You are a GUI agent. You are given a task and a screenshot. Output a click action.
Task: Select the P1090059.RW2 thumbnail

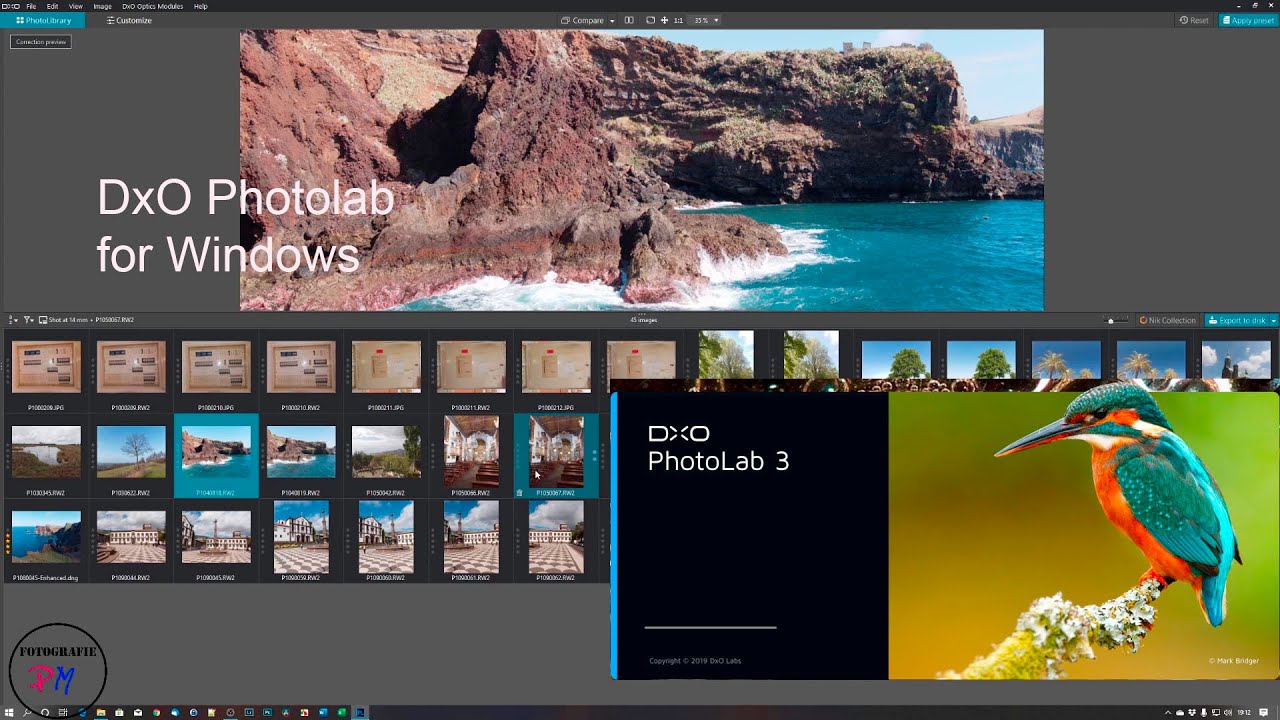[x=301, y=537]
